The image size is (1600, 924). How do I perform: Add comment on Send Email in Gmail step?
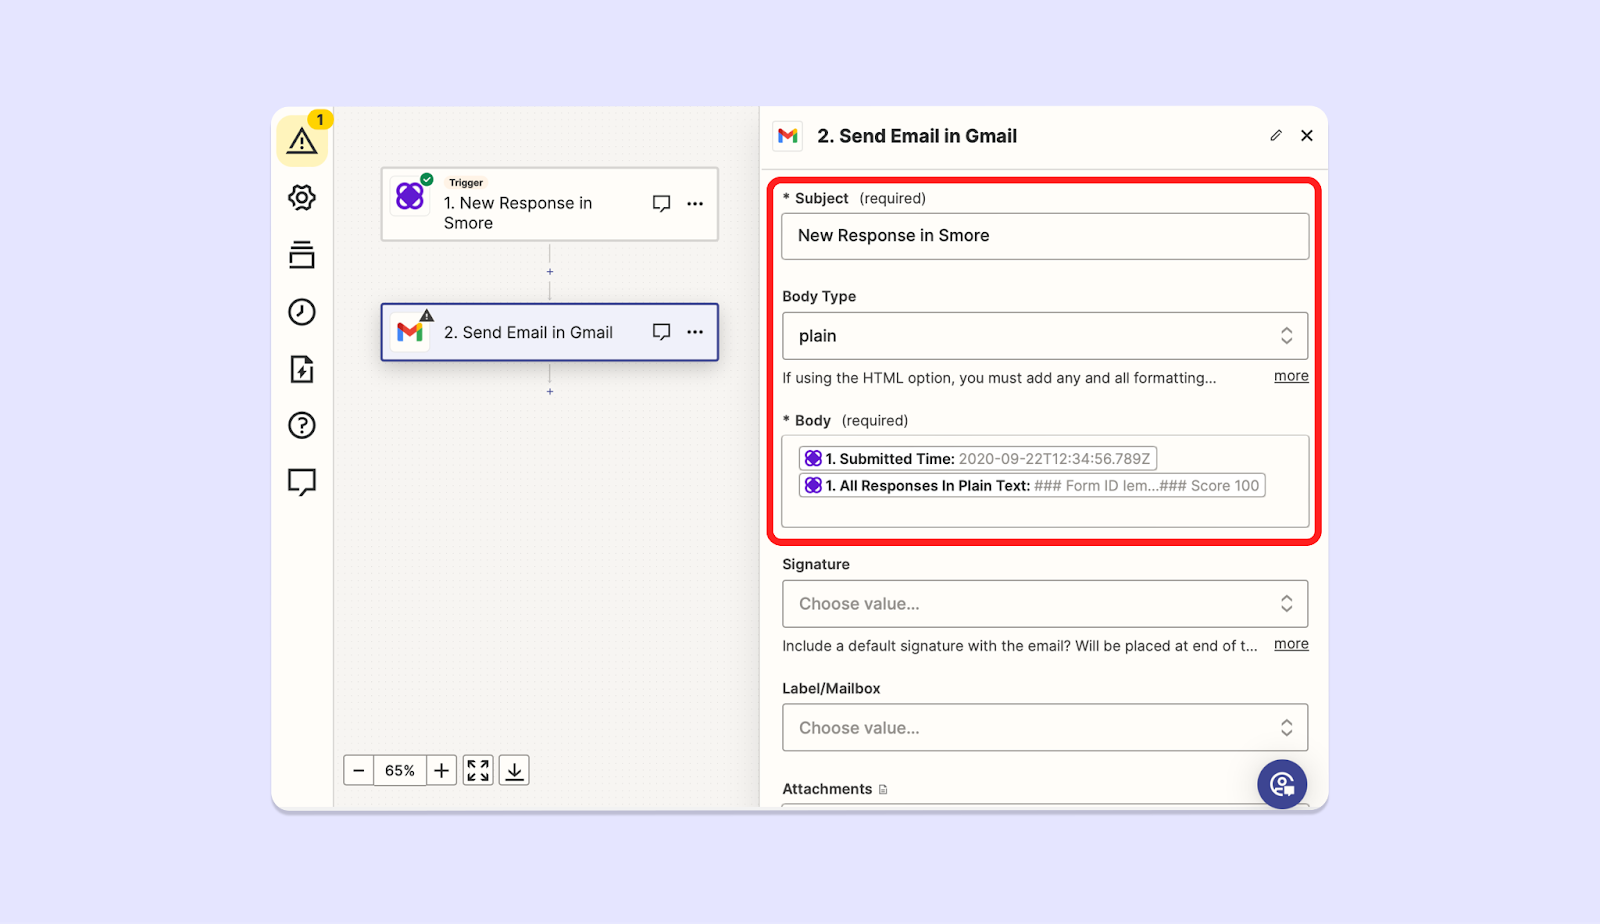coord(661,332)
